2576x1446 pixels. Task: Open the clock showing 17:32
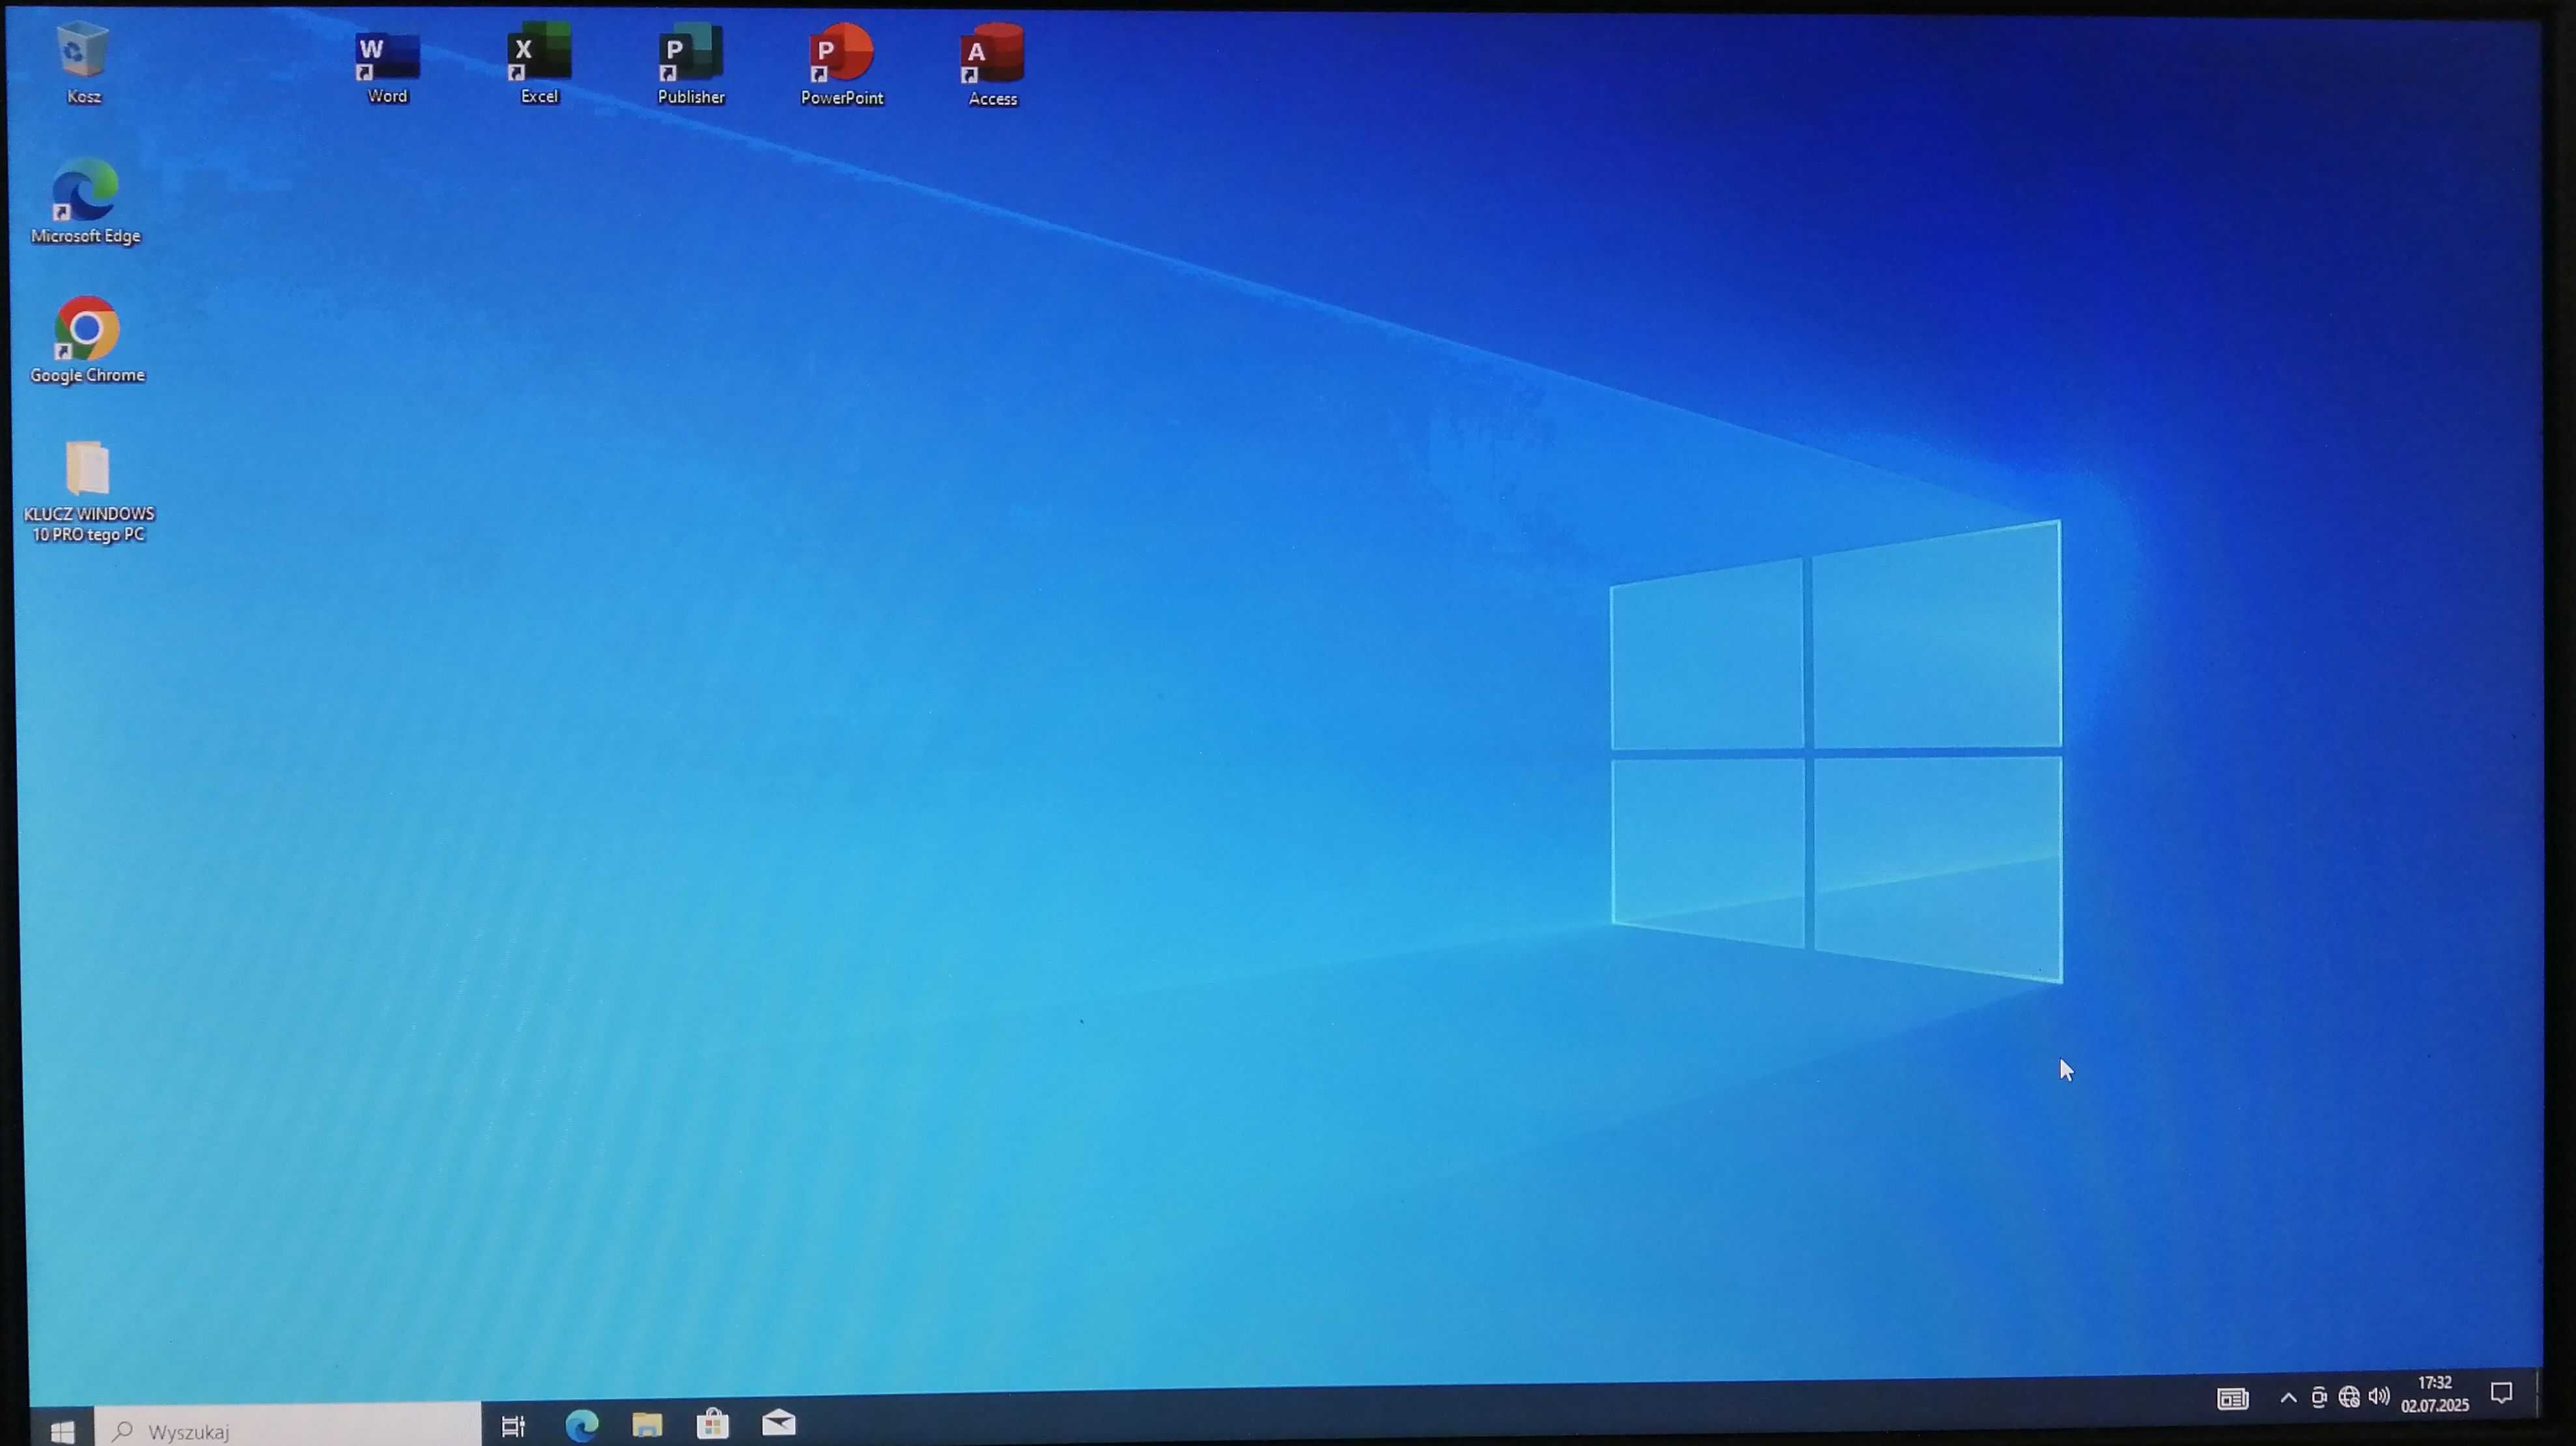(x=2435, y=1394)
